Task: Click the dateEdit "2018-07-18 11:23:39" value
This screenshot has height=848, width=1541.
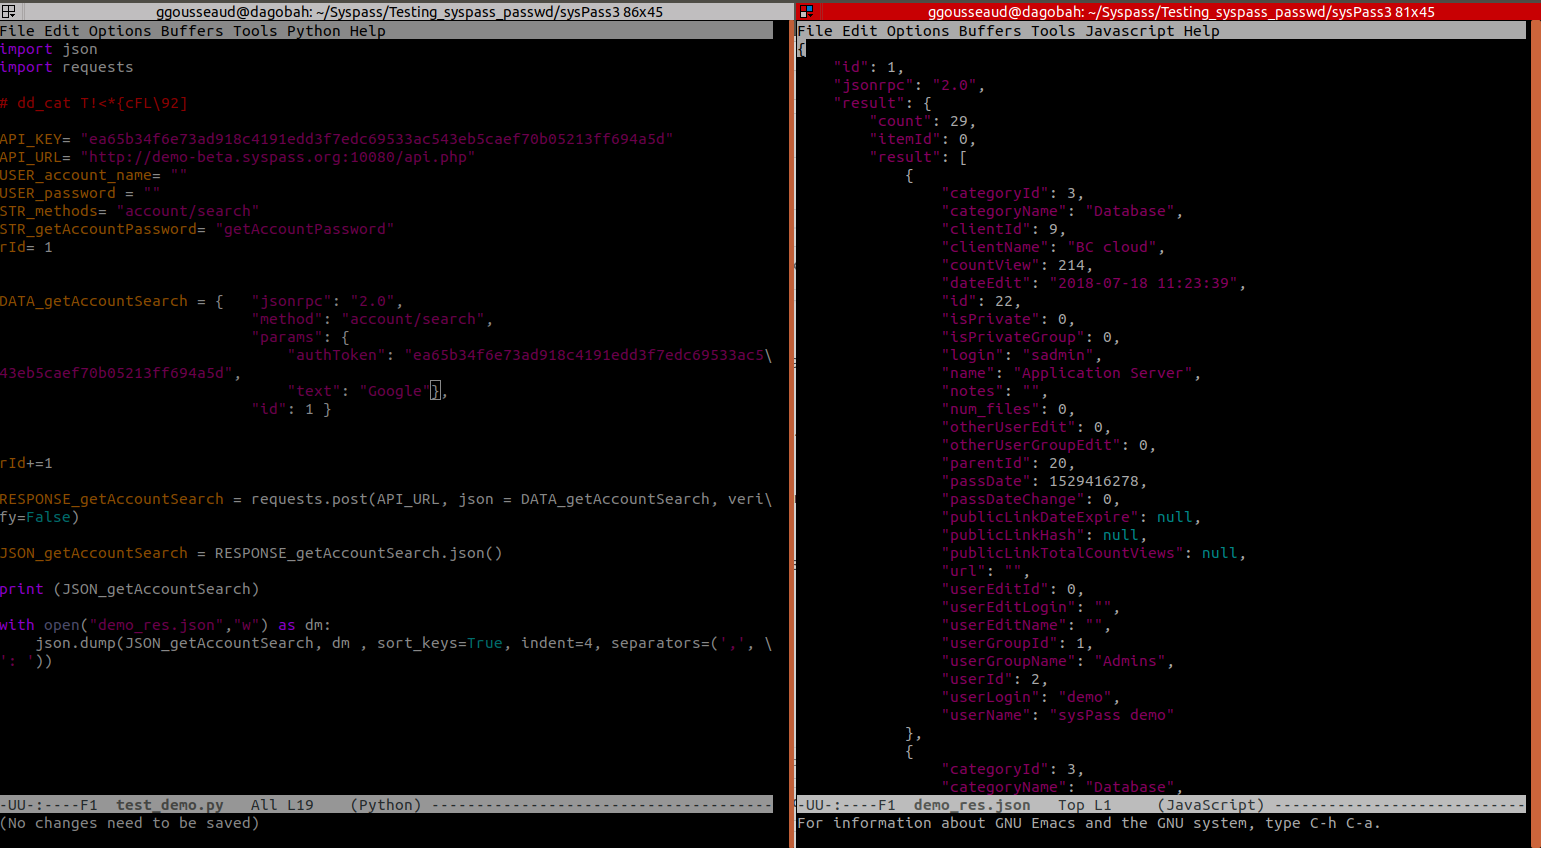Action: pos(1143,283)
